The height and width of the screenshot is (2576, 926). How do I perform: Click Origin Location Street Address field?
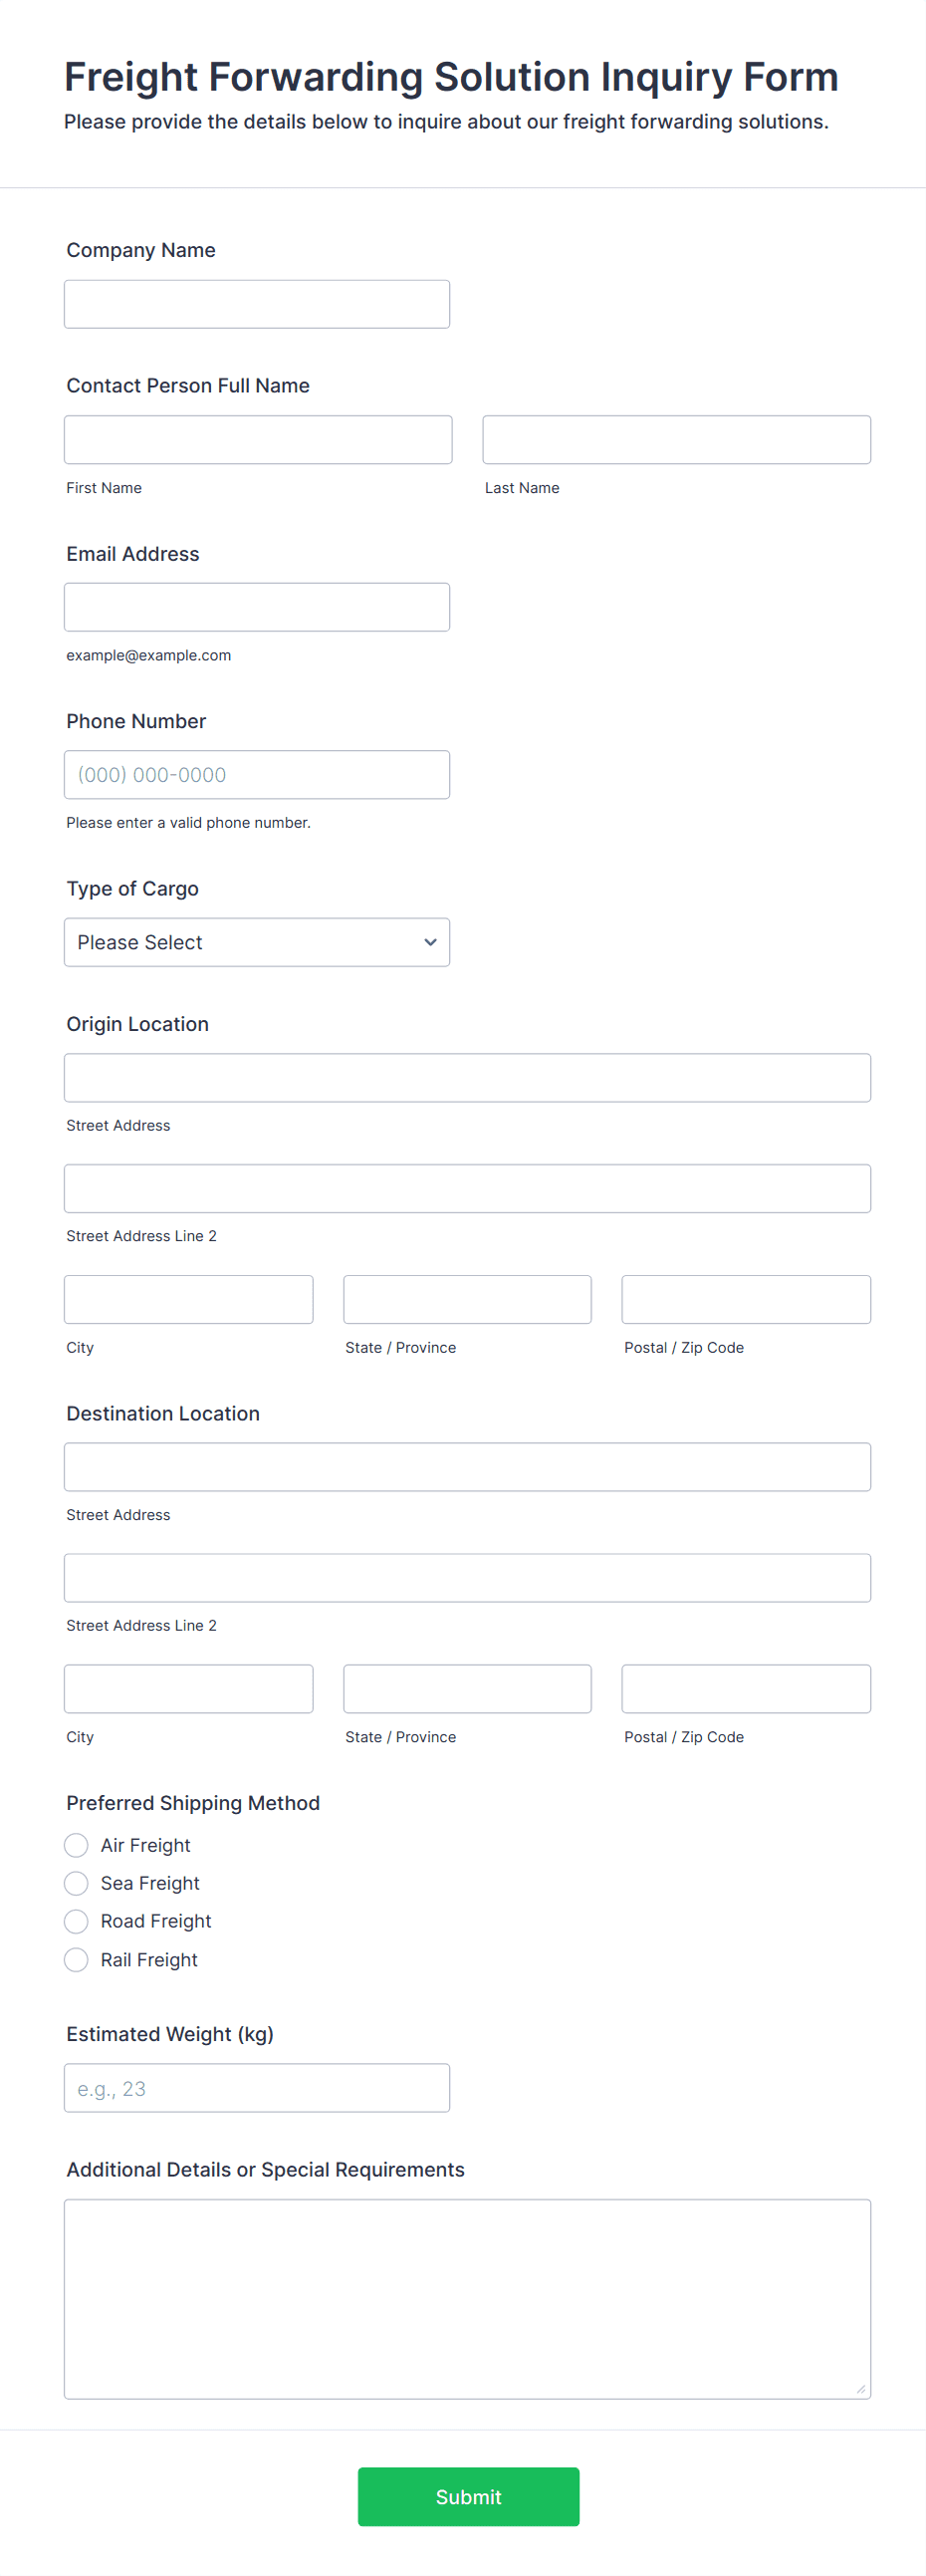point(467,1078)
